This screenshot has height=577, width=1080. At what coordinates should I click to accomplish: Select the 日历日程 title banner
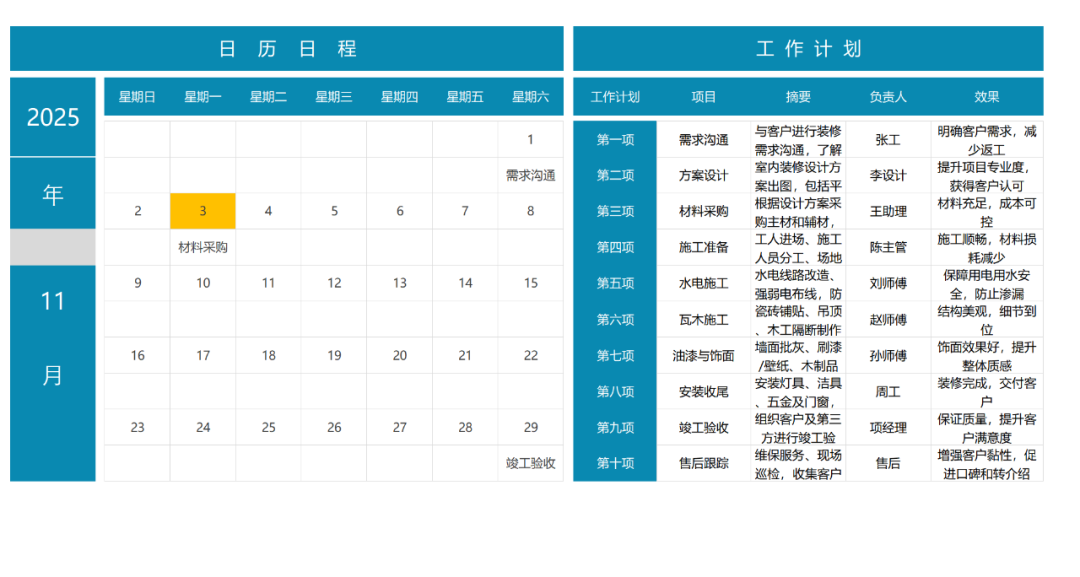[x=287, y=49]
